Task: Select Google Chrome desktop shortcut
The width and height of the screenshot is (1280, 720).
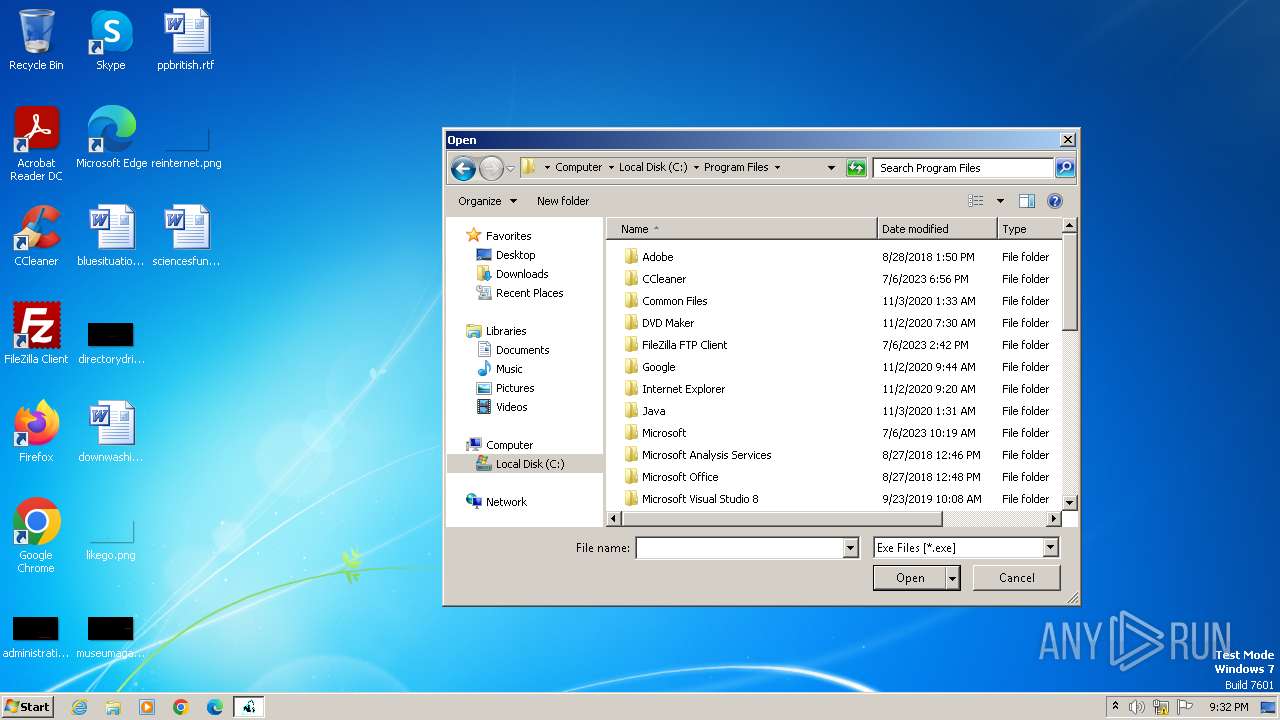Action: [36, 537]
